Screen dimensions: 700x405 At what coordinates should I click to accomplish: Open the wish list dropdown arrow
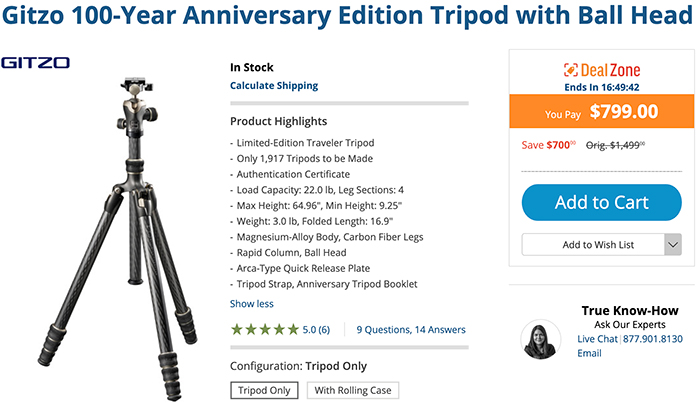(672, 245)
